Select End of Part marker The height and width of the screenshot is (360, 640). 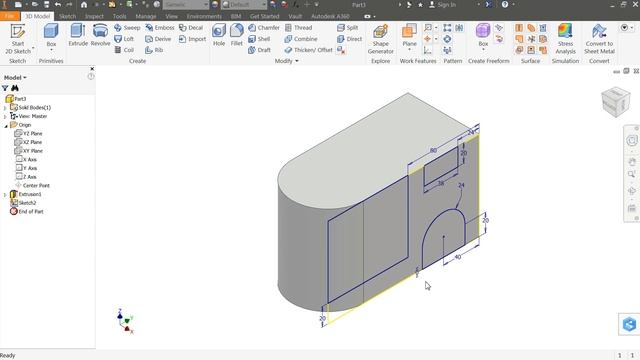click(x=27, y=211)
